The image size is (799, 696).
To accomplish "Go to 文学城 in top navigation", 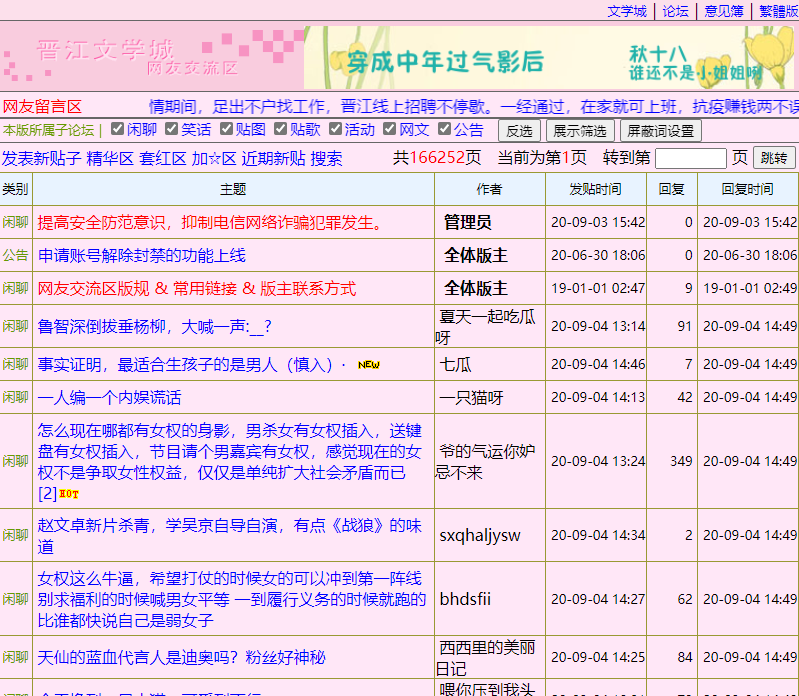I will [627, 11].
